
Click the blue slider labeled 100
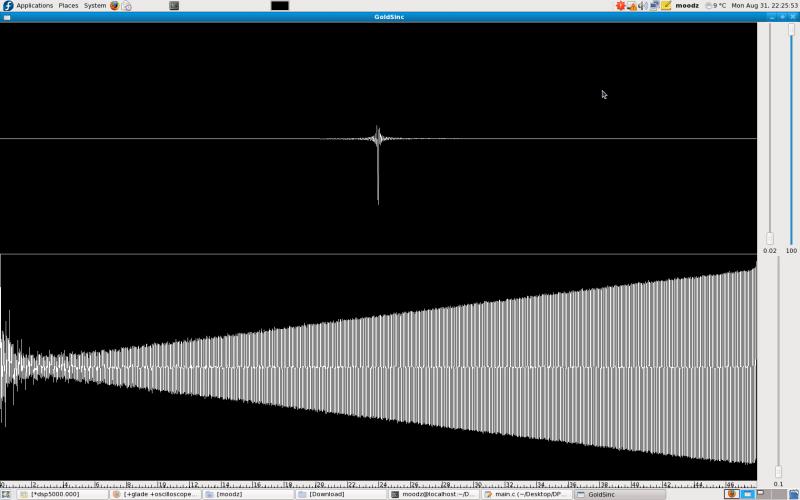click(x=792, y=30)
